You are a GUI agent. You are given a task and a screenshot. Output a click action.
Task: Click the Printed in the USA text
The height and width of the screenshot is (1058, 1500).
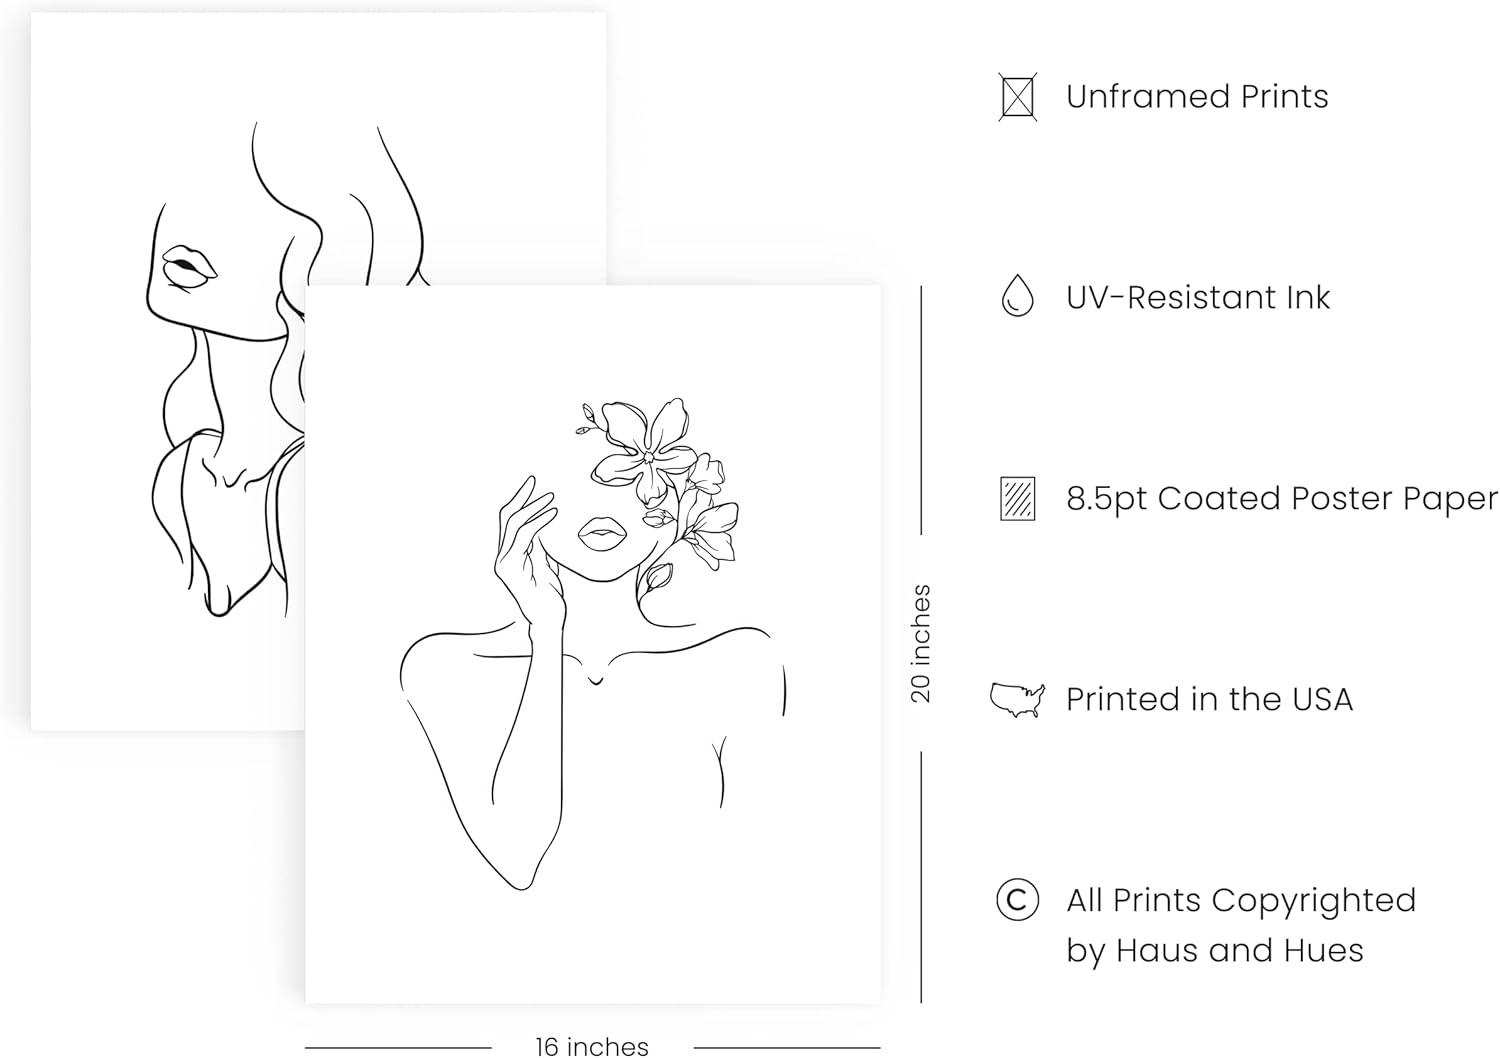point(1209,699)
